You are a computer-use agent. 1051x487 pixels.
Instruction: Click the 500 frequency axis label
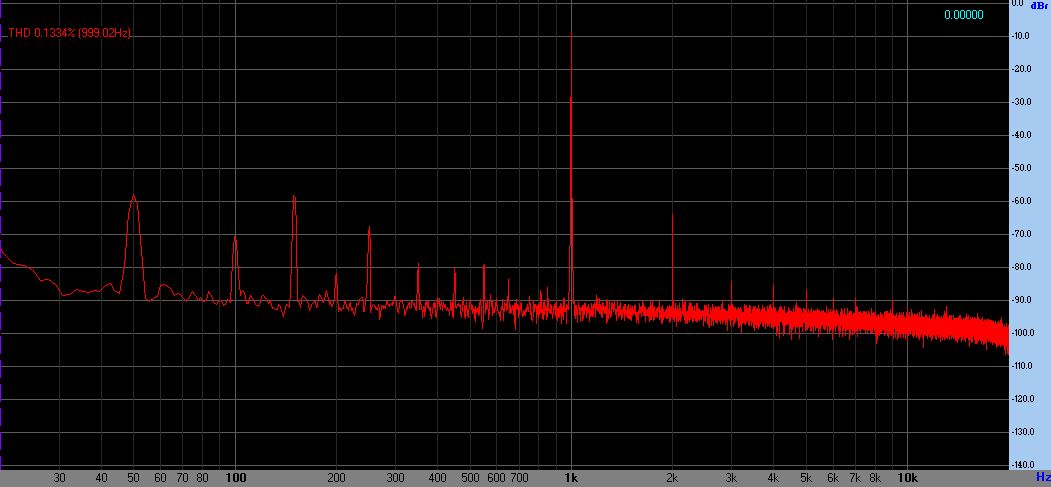(471, 478)
